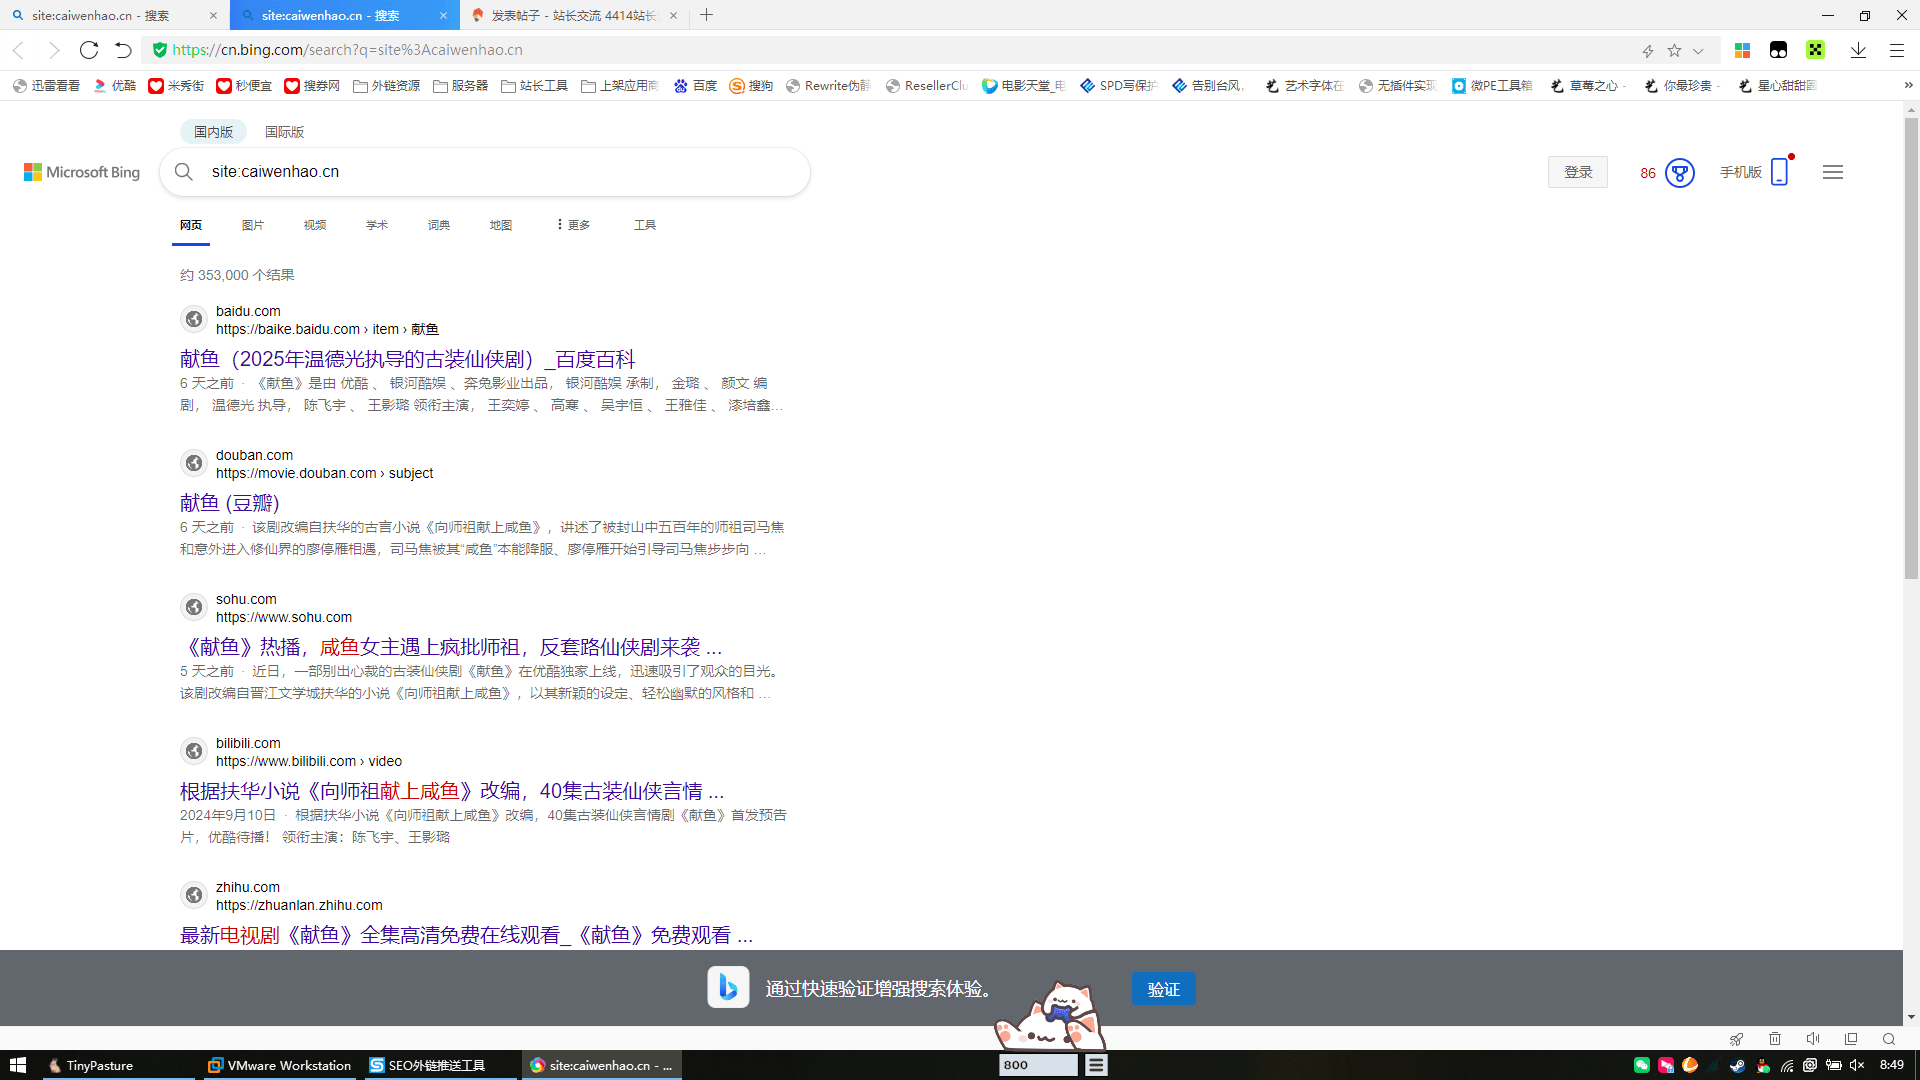The width and height of the screenshot is (1920, 1080).
Task: Click the green pixel-face extension icon
Action: [1815, 50]
